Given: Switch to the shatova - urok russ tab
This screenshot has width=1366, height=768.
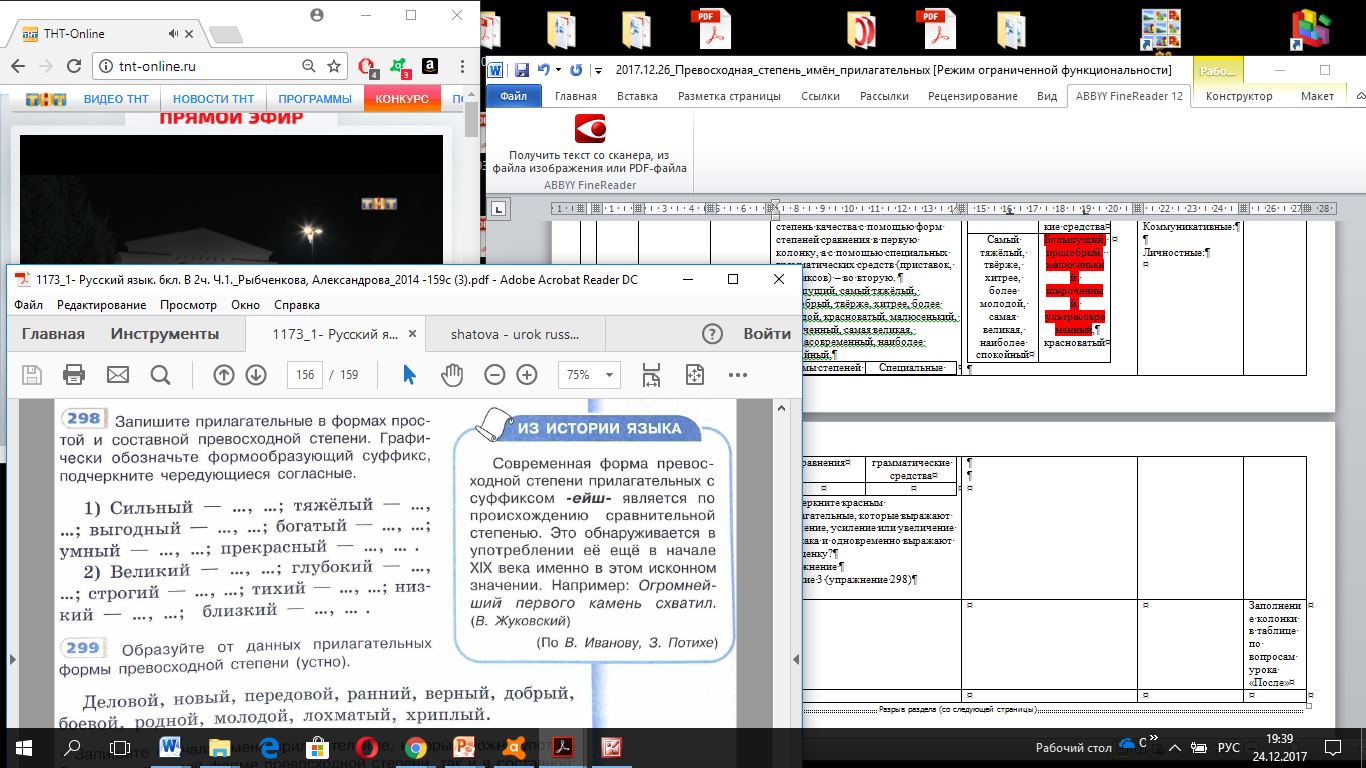Looking at the screenshot, I should point(514,334).
